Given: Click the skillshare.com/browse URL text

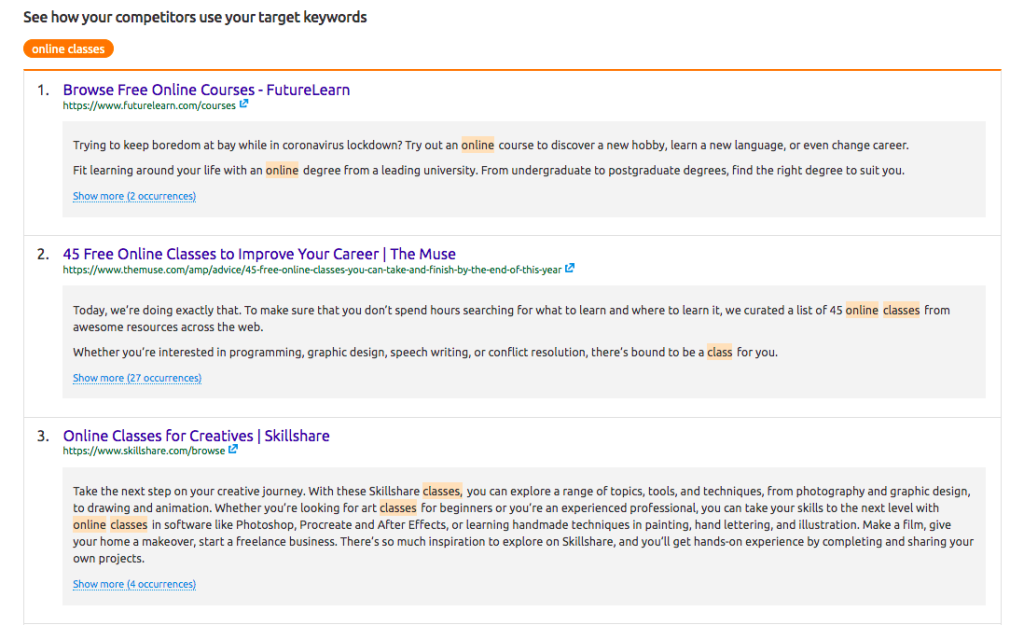Looking at the screenshot, I should (143, 451).
